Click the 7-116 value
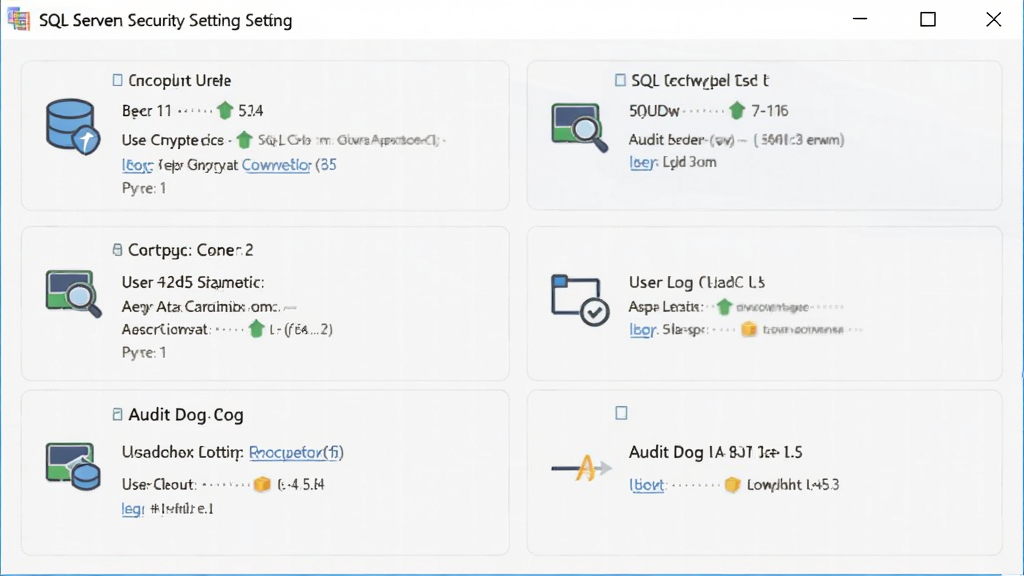This screenshot has height=576, width=1024. [769, 111]
